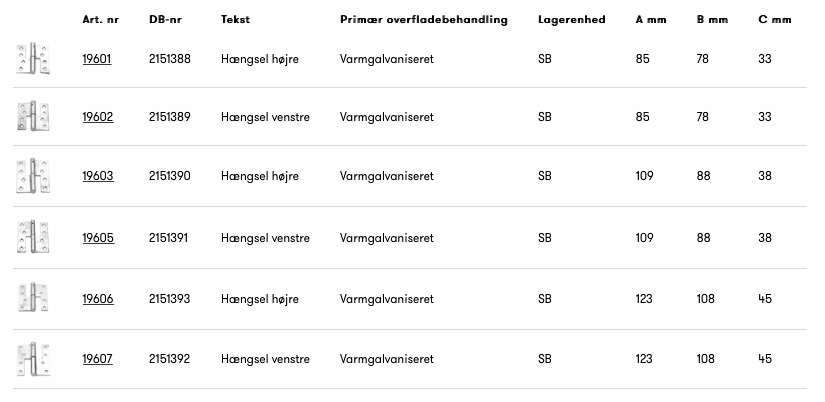The width and height of the screenshot is (825, 402).
Task: Open article number 19605 link
Action: click(97, 238)
